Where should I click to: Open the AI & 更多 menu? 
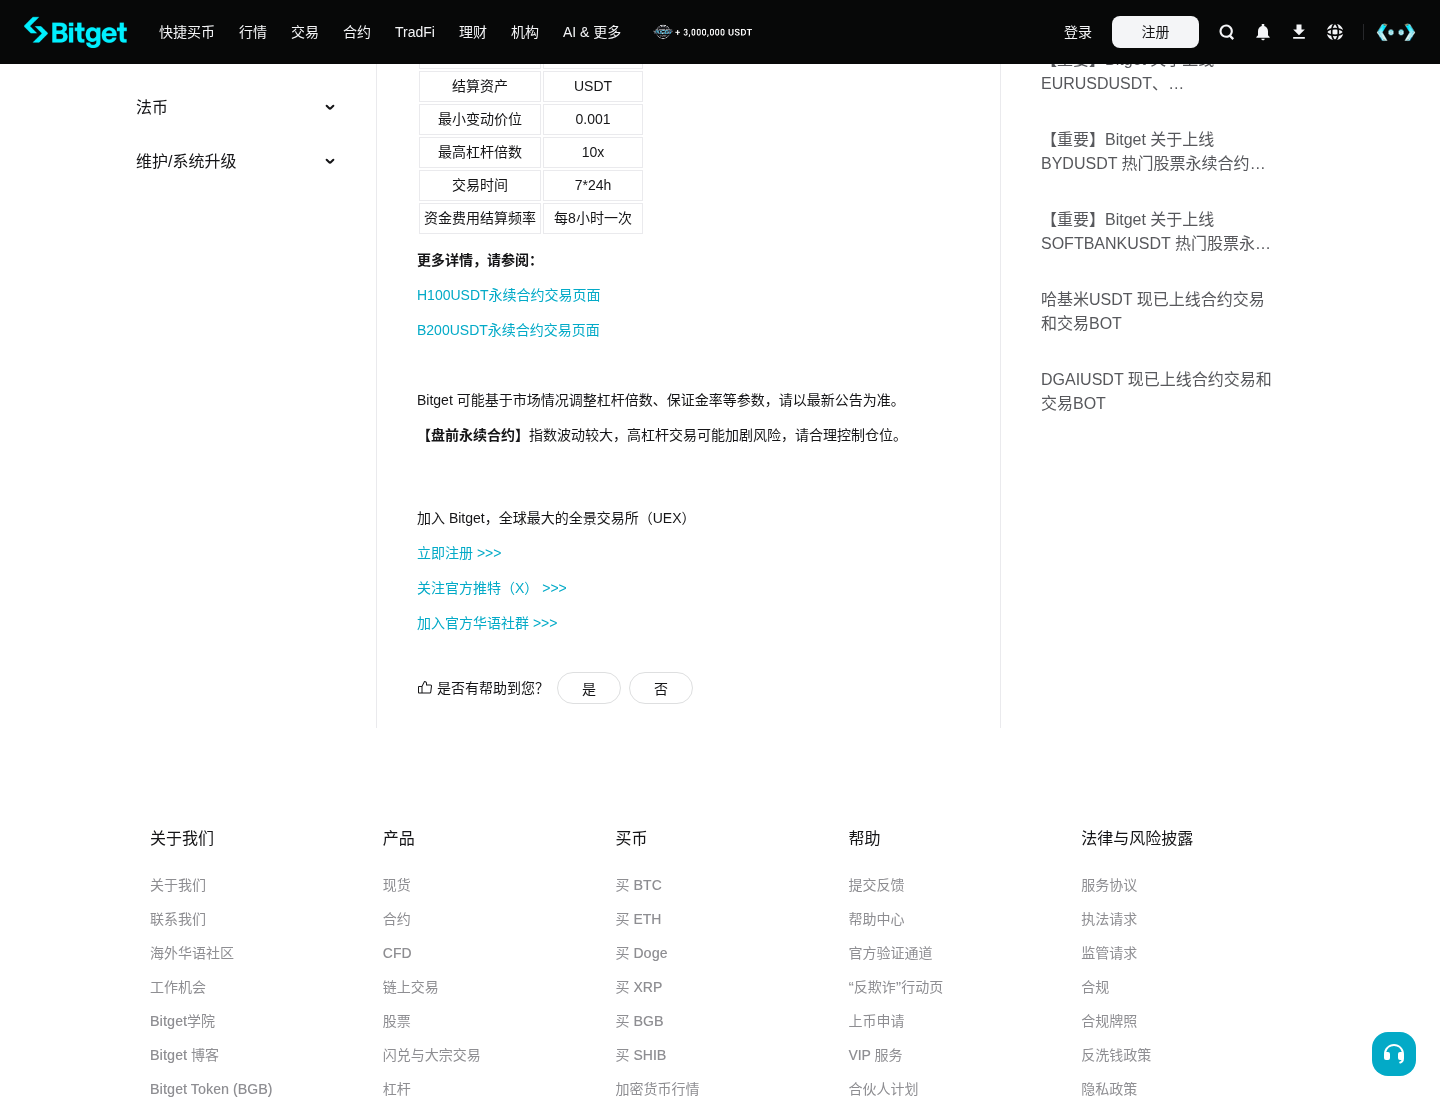tap(592, 32)
